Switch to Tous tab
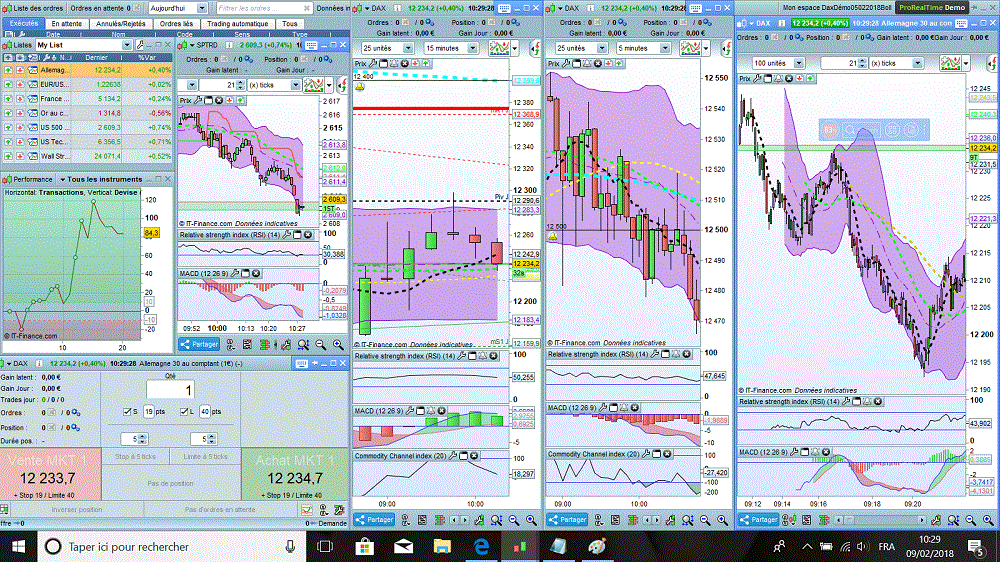The image size is (1000, 562). [290, 24]
